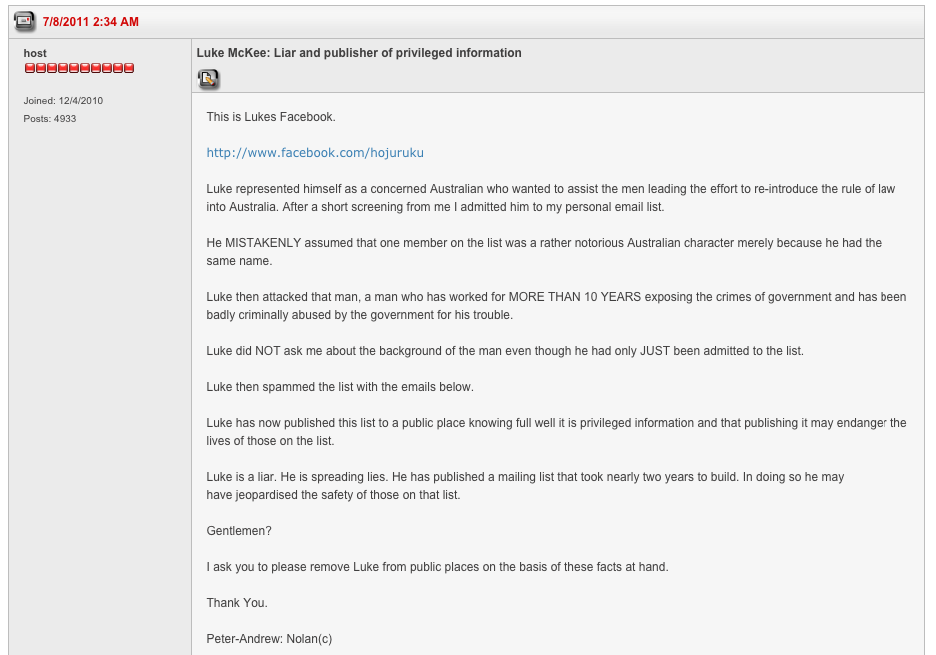Click the text MORE THAN 10 YEARS
Viewport: 936px width, 655px height.
pos(574,297)
